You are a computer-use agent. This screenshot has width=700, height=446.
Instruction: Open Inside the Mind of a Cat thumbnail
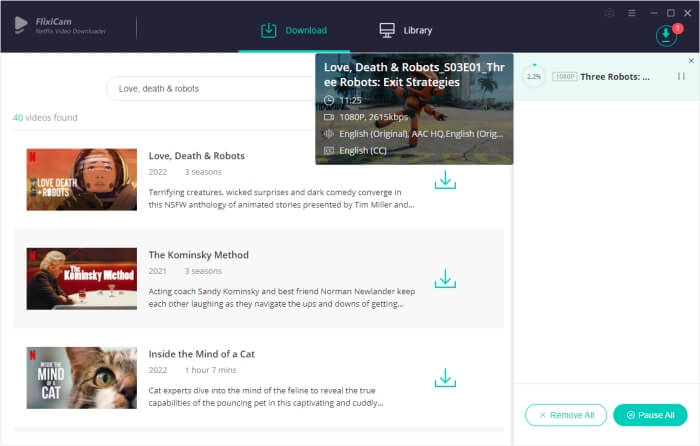pos(82,377)
